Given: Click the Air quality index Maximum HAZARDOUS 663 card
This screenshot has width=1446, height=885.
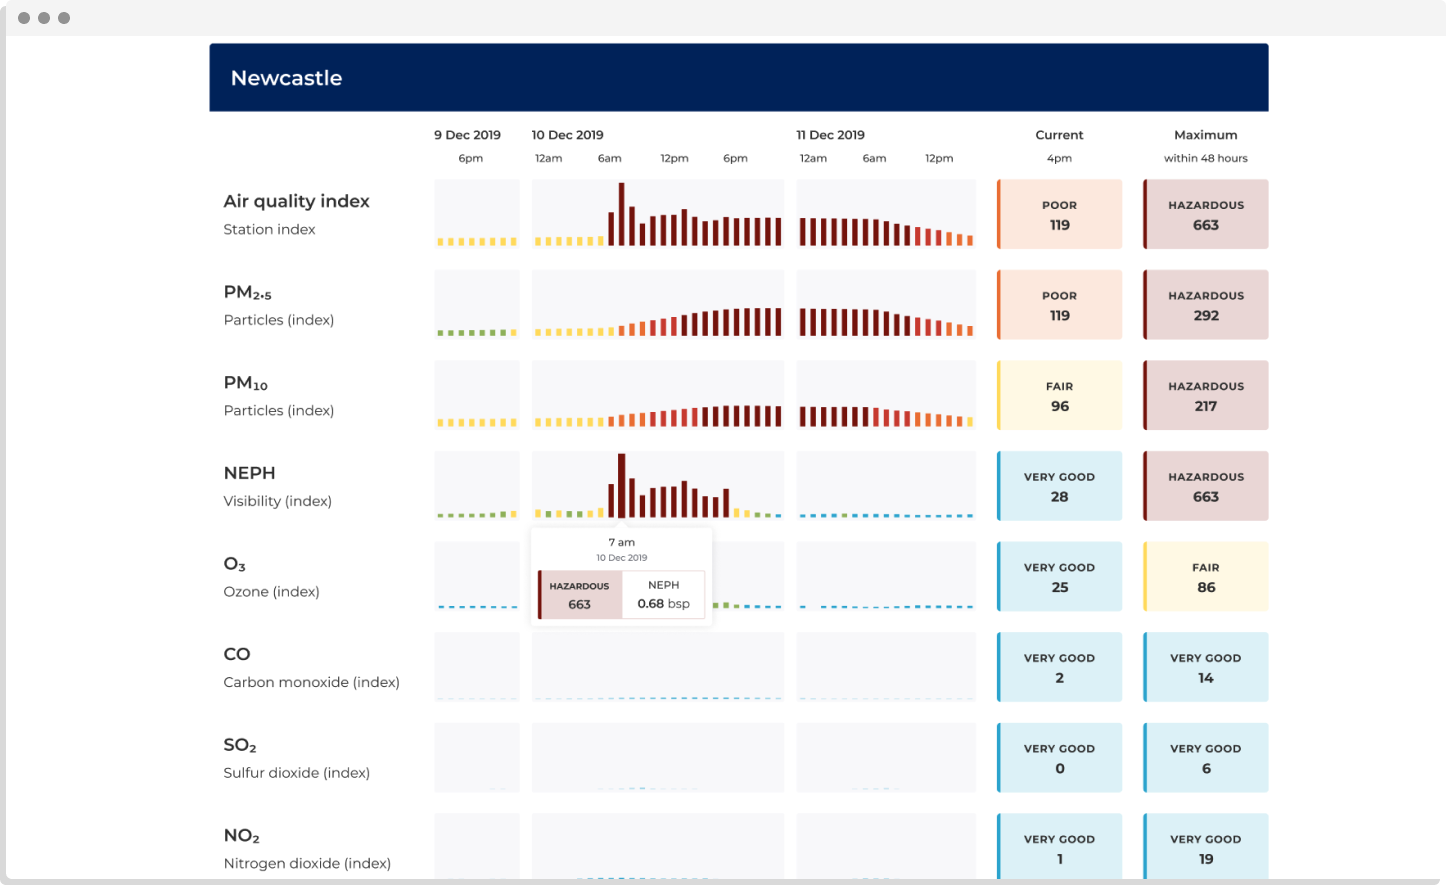Looking at the screenshot, I should click(1205, 214).
